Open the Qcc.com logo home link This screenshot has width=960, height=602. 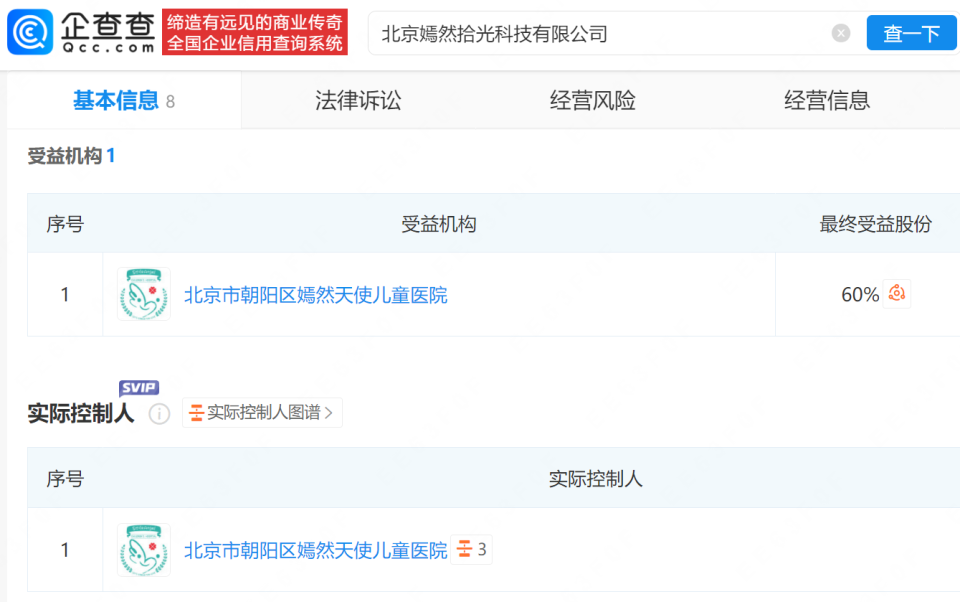point(81,32)
